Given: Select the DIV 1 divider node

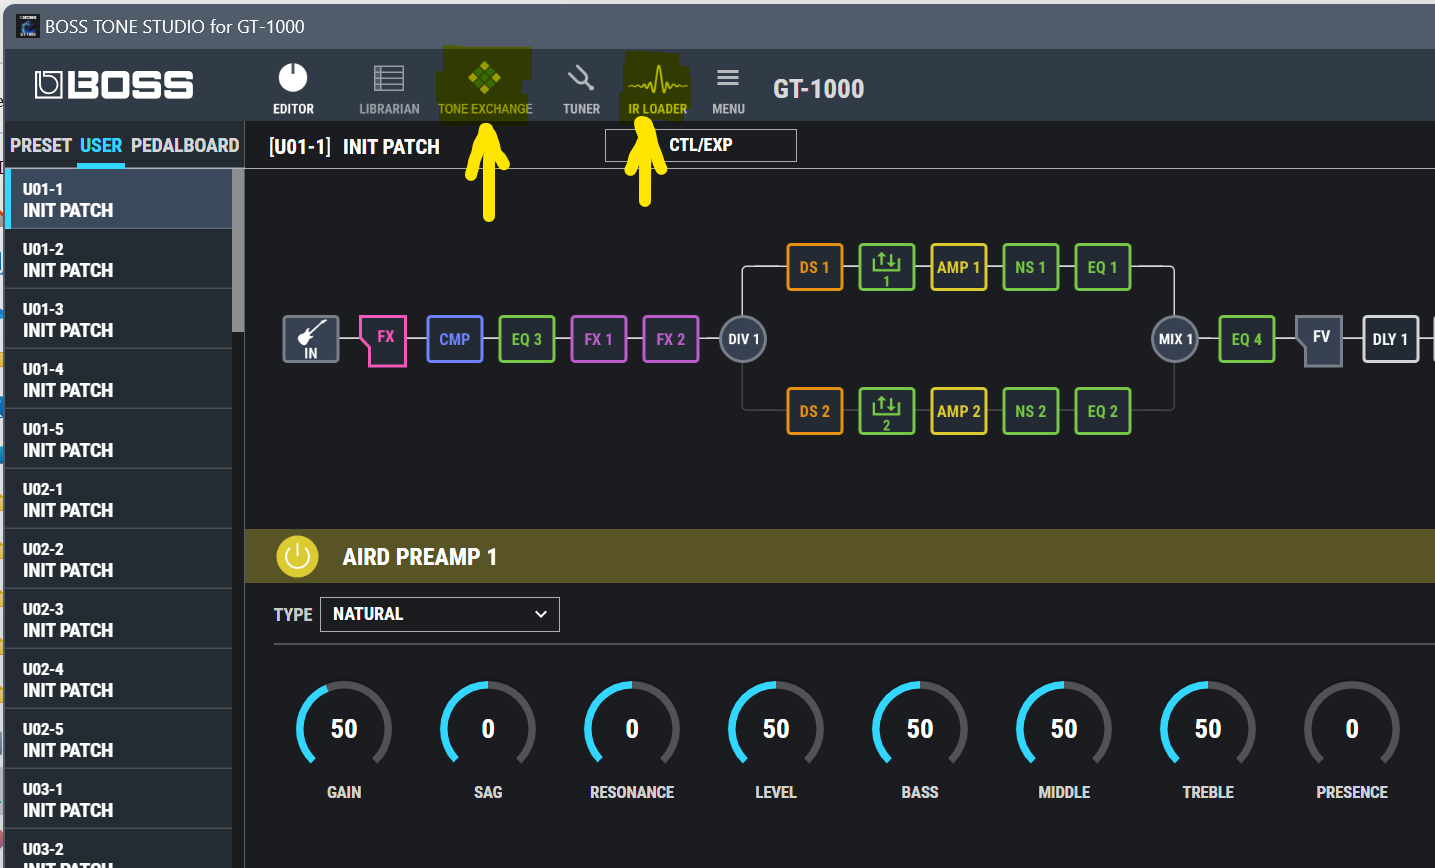Looking at the screenshot, I should coord(743,339).
